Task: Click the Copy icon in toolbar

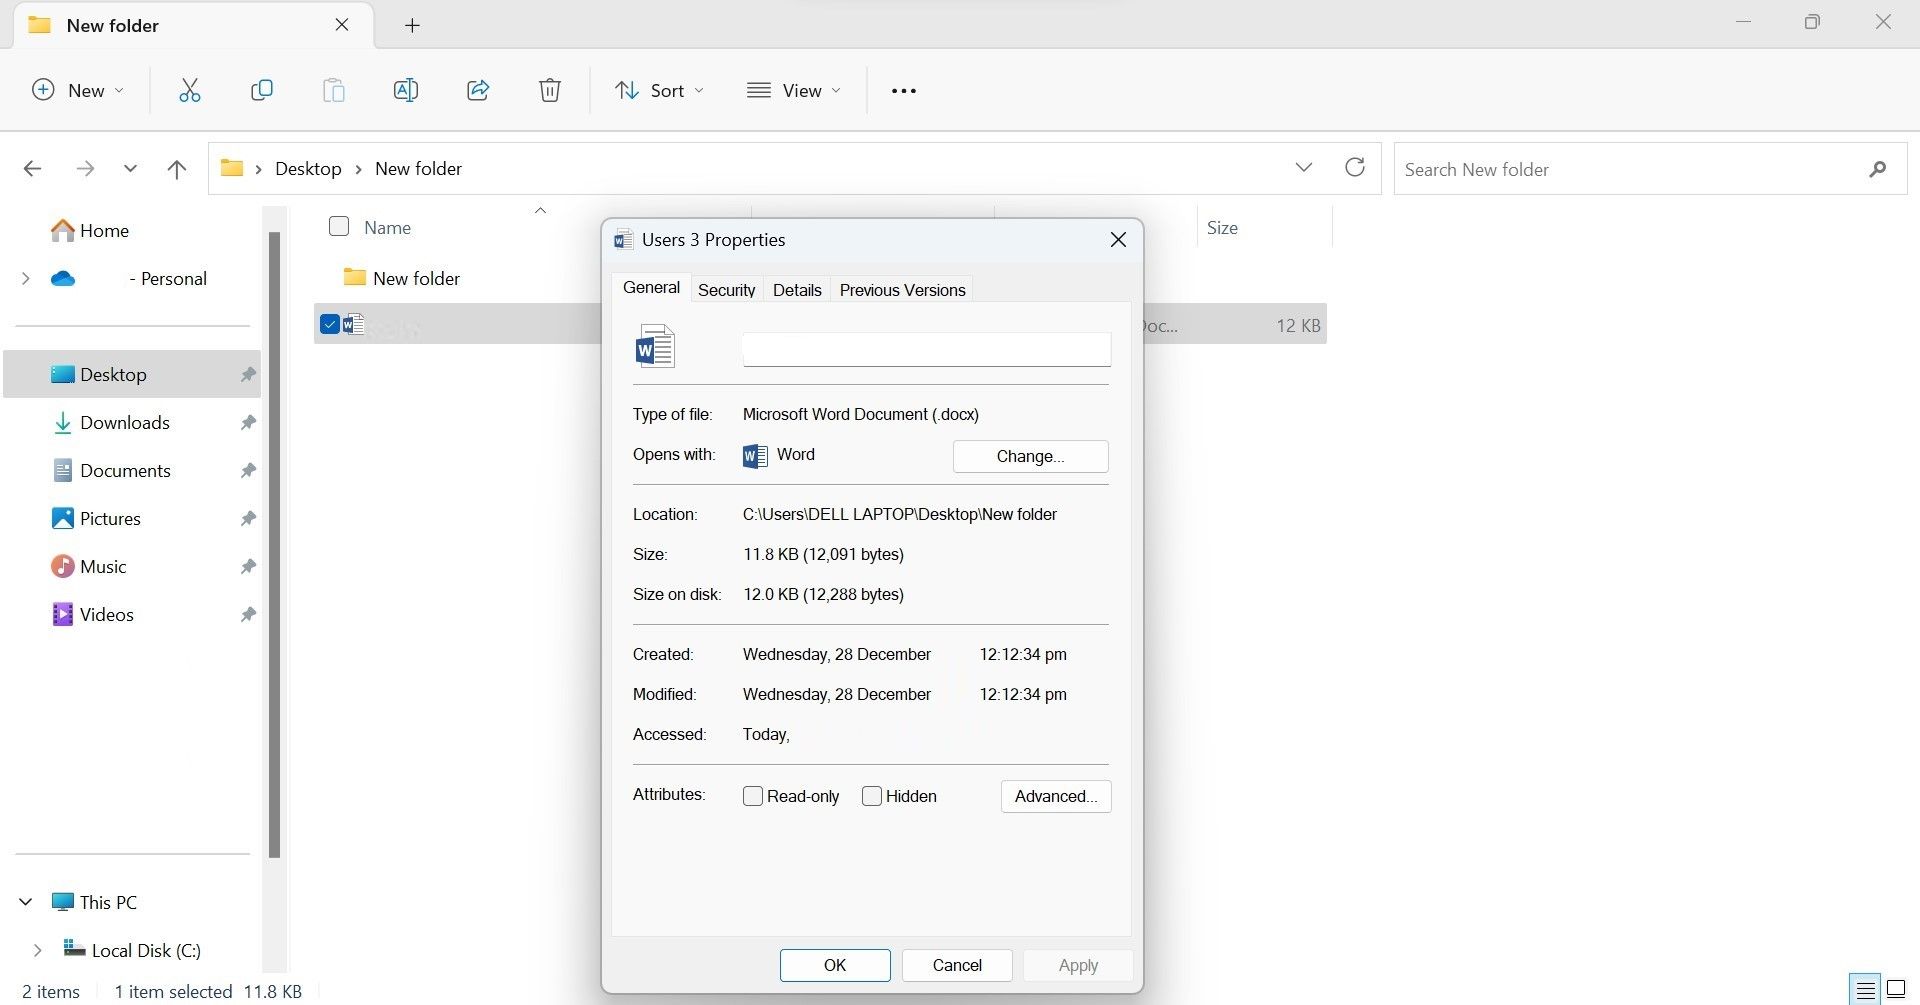Action: (262, 90)
